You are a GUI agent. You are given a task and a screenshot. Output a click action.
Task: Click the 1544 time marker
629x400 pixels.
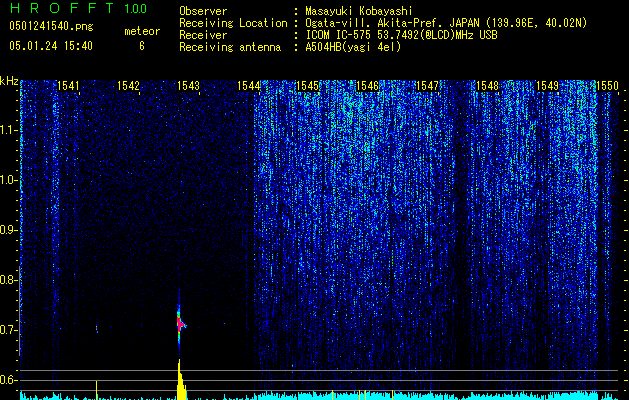click(x=248, y=86)
